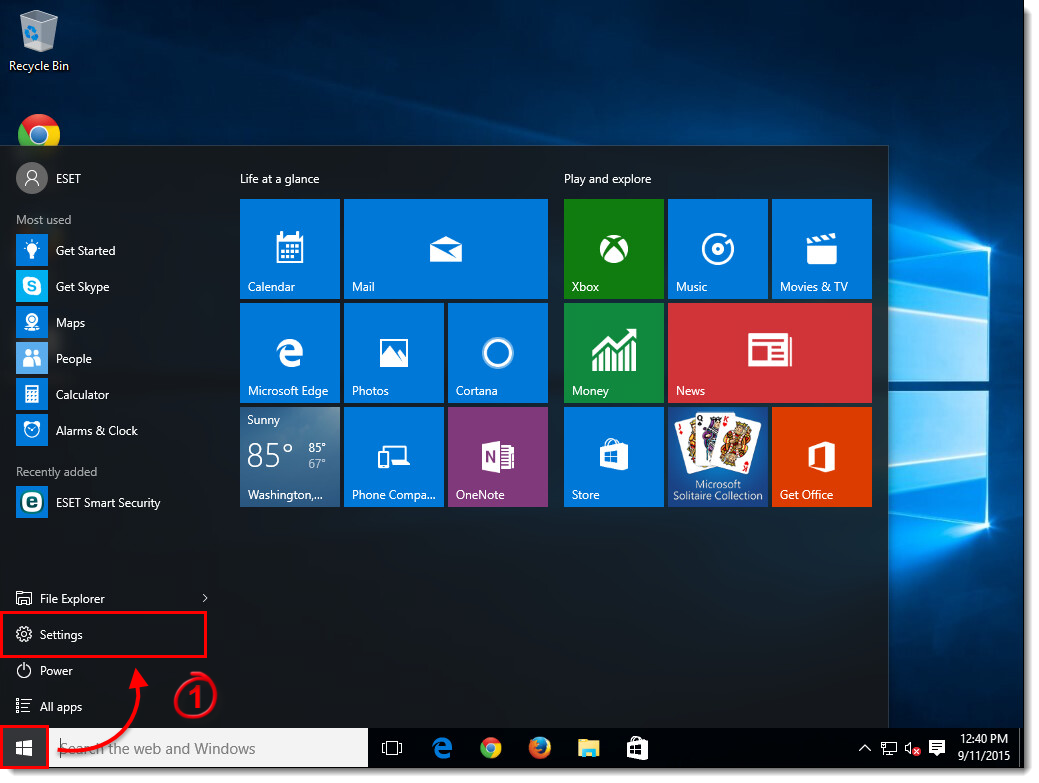Screen dimensions: 1039x783
Task: Open the Mail tile
Action: (x=445, y=248)
